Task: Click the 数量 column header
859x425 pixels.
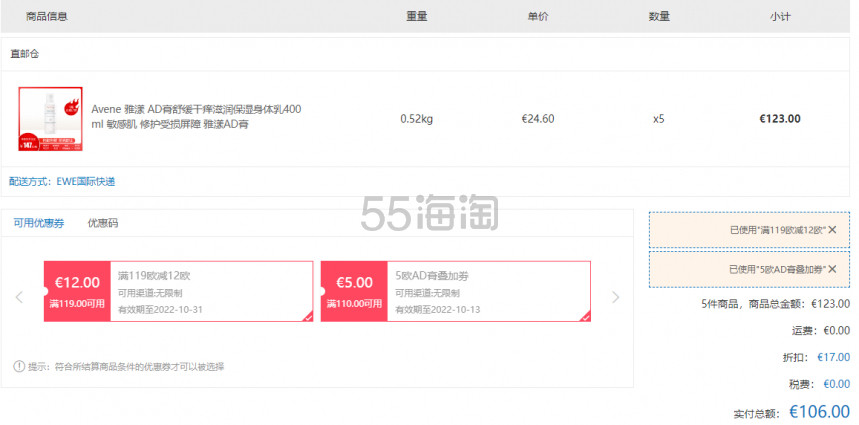Action: (659, 16)
